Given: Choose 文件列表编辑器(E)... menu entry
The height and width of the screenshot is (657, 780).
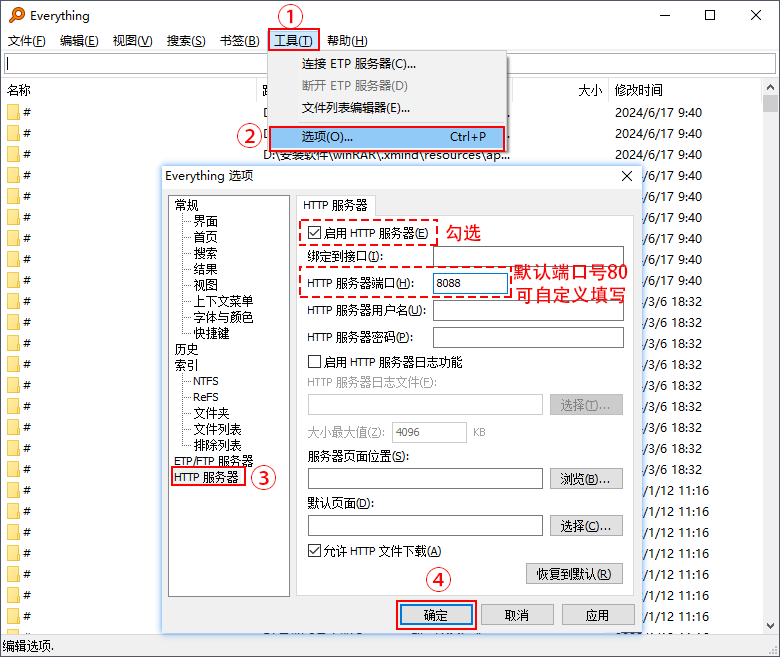Looking at the screenshot, I should 356,107.
